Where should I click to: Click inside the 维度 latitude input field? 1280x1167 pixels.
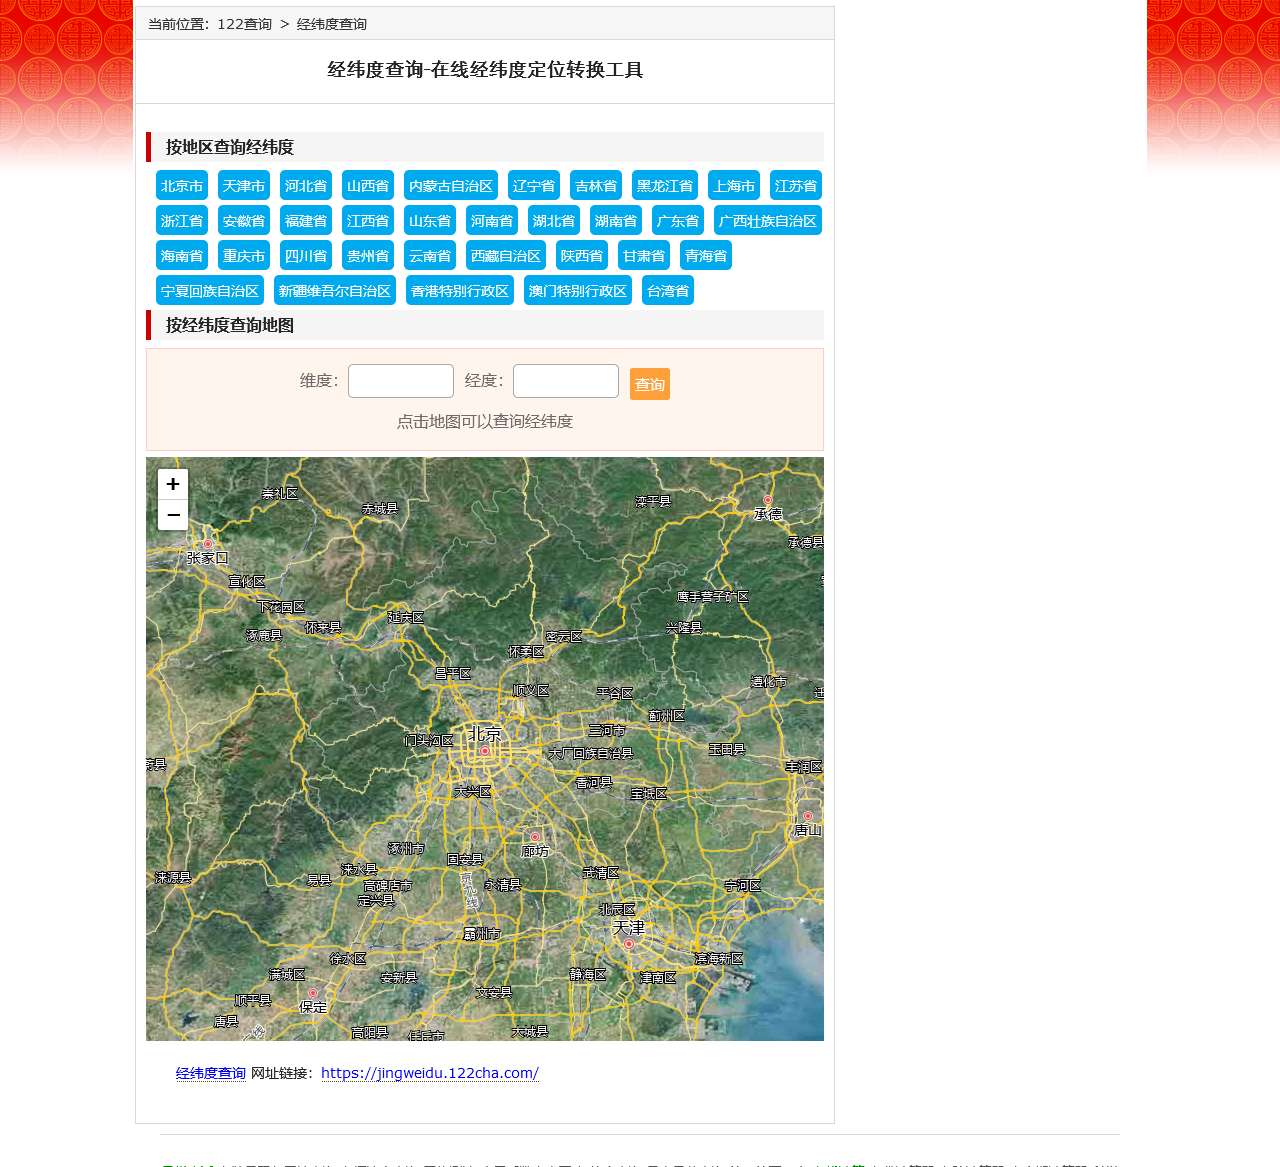click(x=400, y=381)
